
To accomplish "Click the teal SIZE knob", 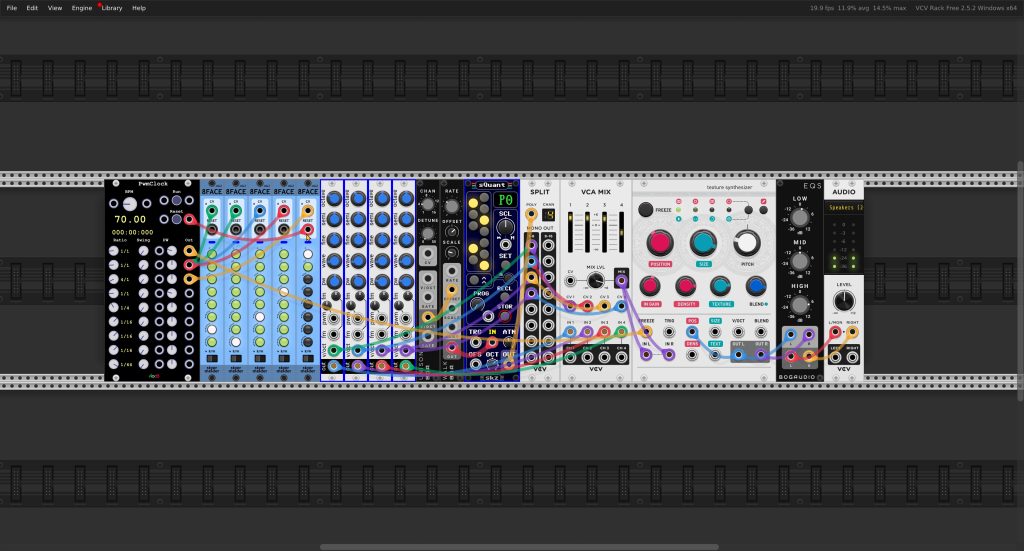I will click(703, 242).
